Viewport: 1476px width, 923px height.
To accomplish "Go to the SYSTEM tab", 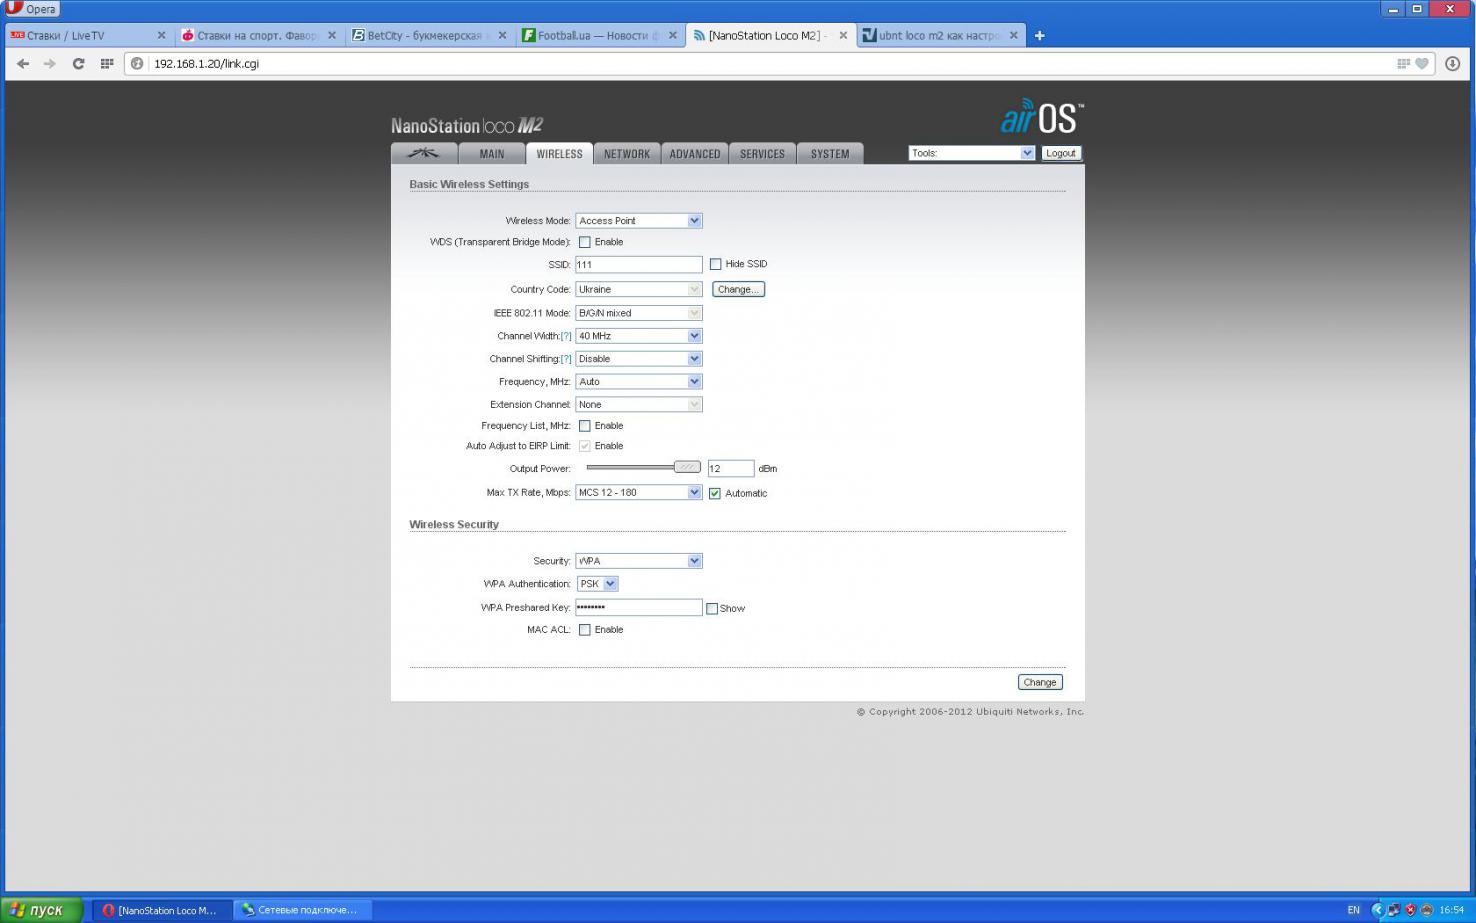I will coord(830,154).
